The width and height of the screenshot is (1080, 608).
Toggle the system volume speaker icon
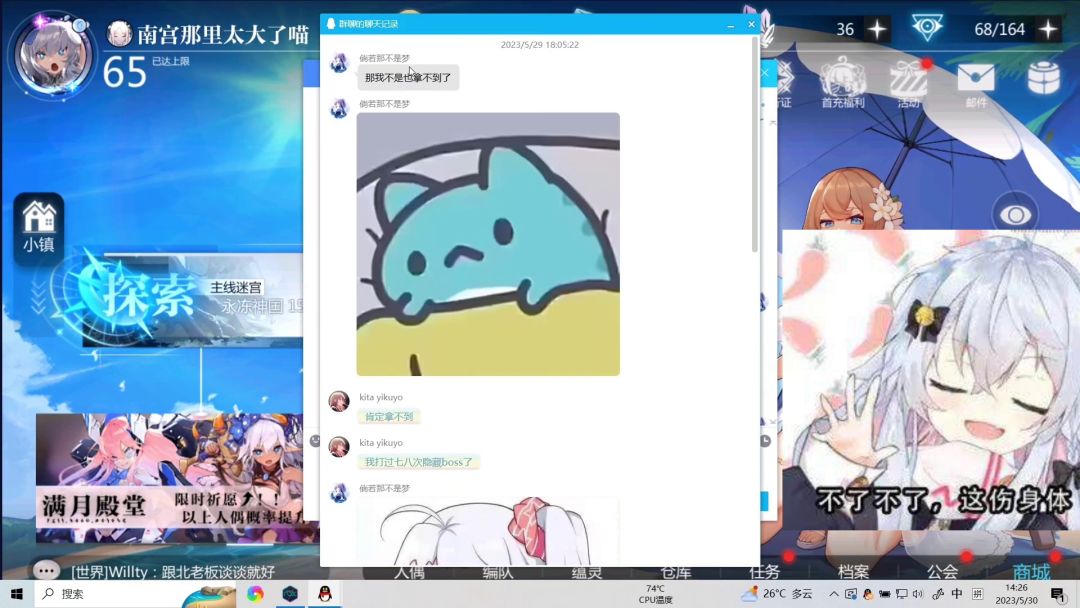(919, 594)
